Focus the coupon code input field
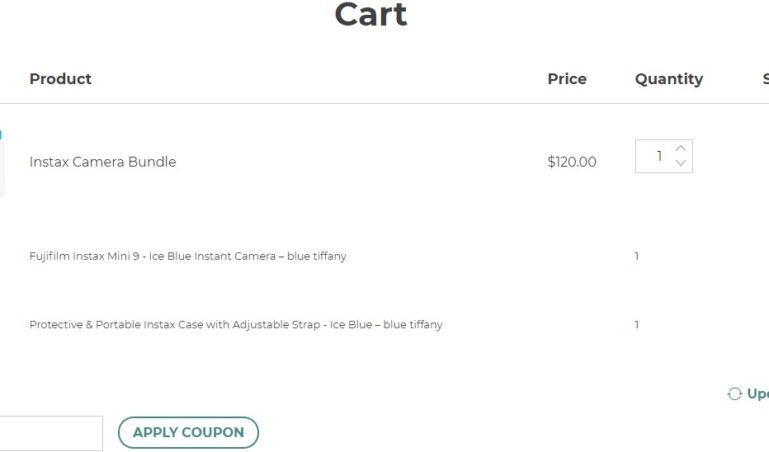This screenshot has width=769, height=452. click(x=50, y=433)
